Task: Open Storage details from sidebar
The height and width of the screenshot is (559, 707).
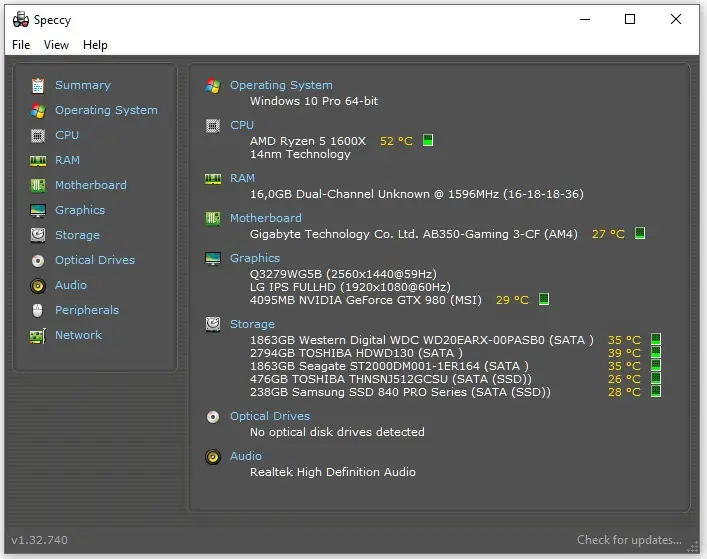Action: pyautogui.click(x=77, y=235)
